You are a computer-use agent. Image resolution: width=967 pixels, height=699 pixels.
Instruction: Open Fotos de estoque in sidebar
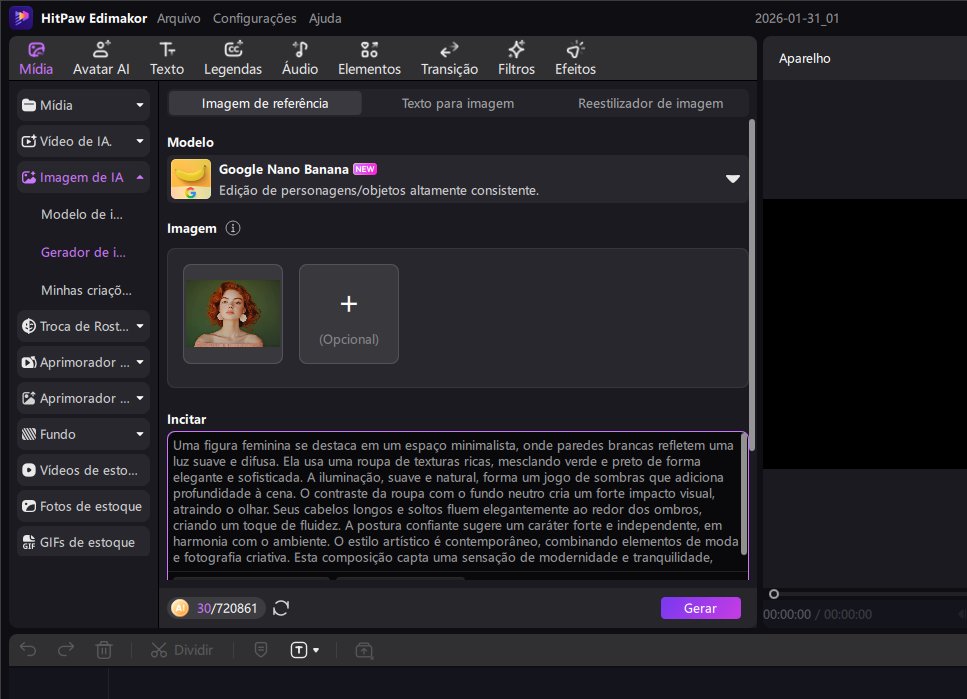tap(84, 506)
